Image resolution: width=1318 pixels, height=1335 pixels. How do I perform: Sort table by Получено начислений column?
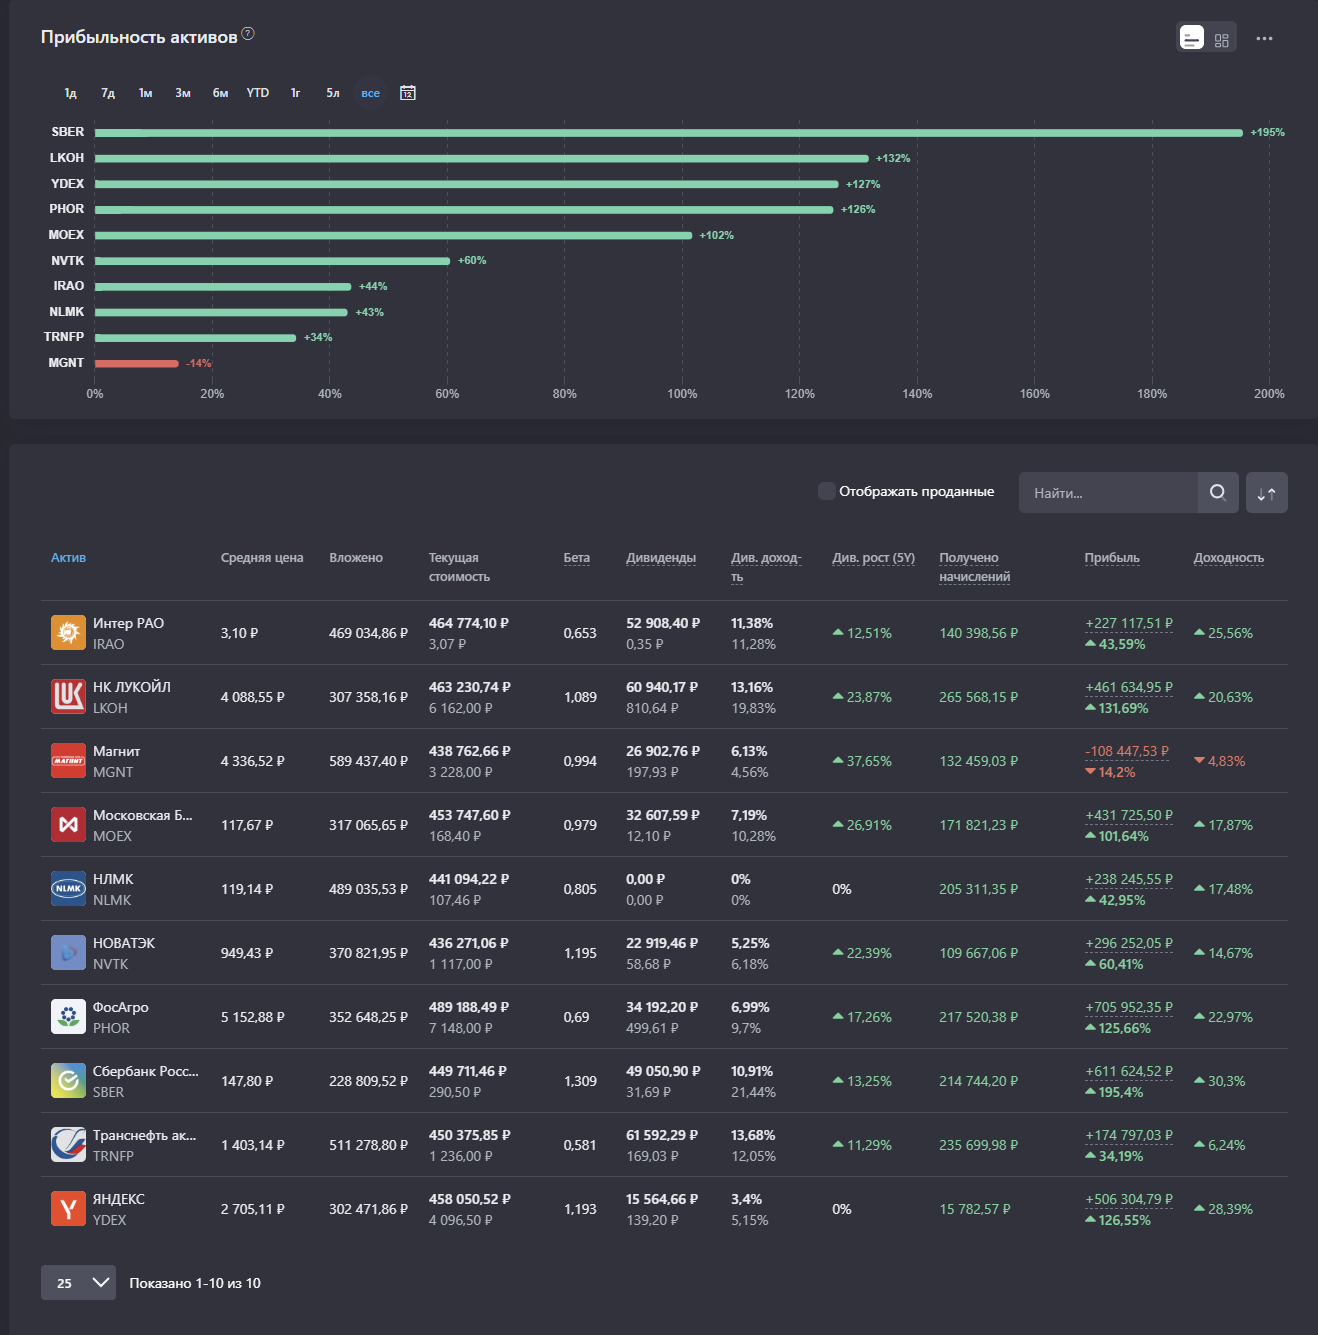975,567
